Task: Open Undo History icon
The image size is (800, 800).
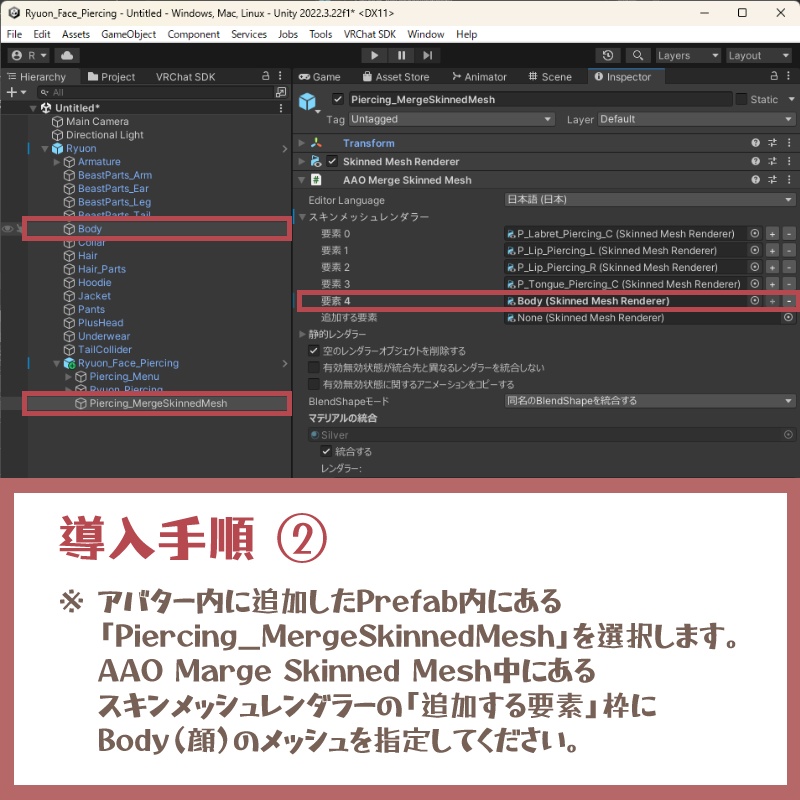Action: pos(608,55)
